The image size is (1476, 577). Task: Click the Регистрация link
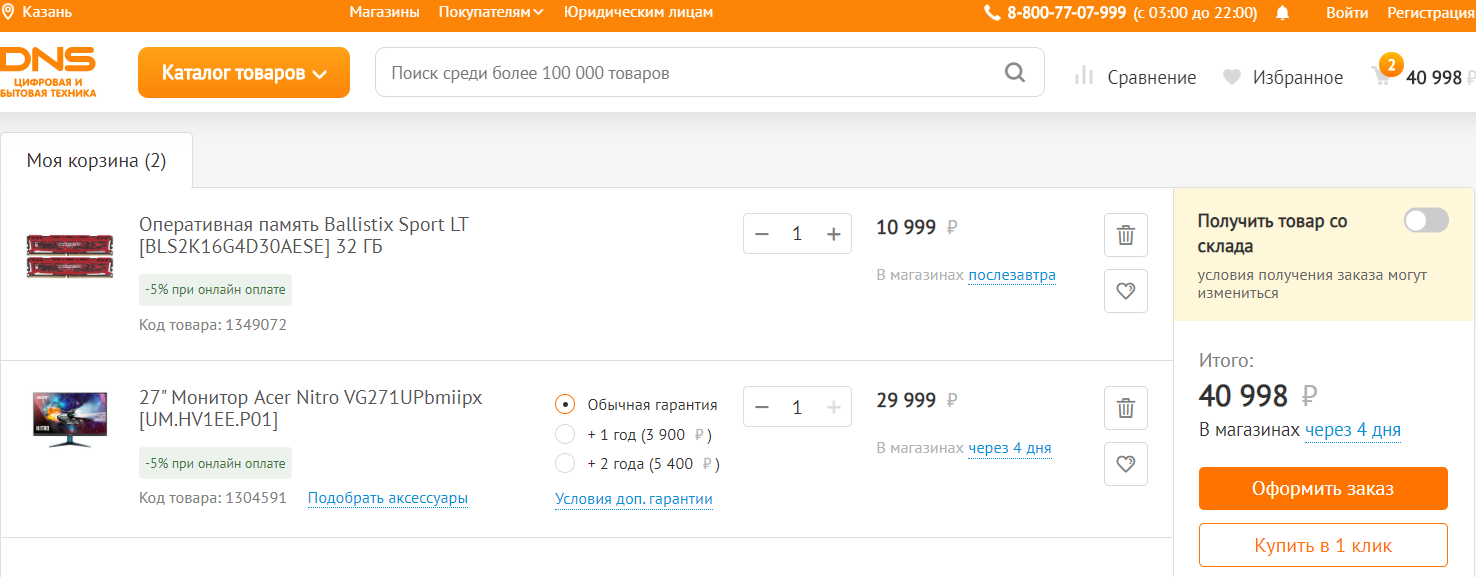tap(1431, 13)
